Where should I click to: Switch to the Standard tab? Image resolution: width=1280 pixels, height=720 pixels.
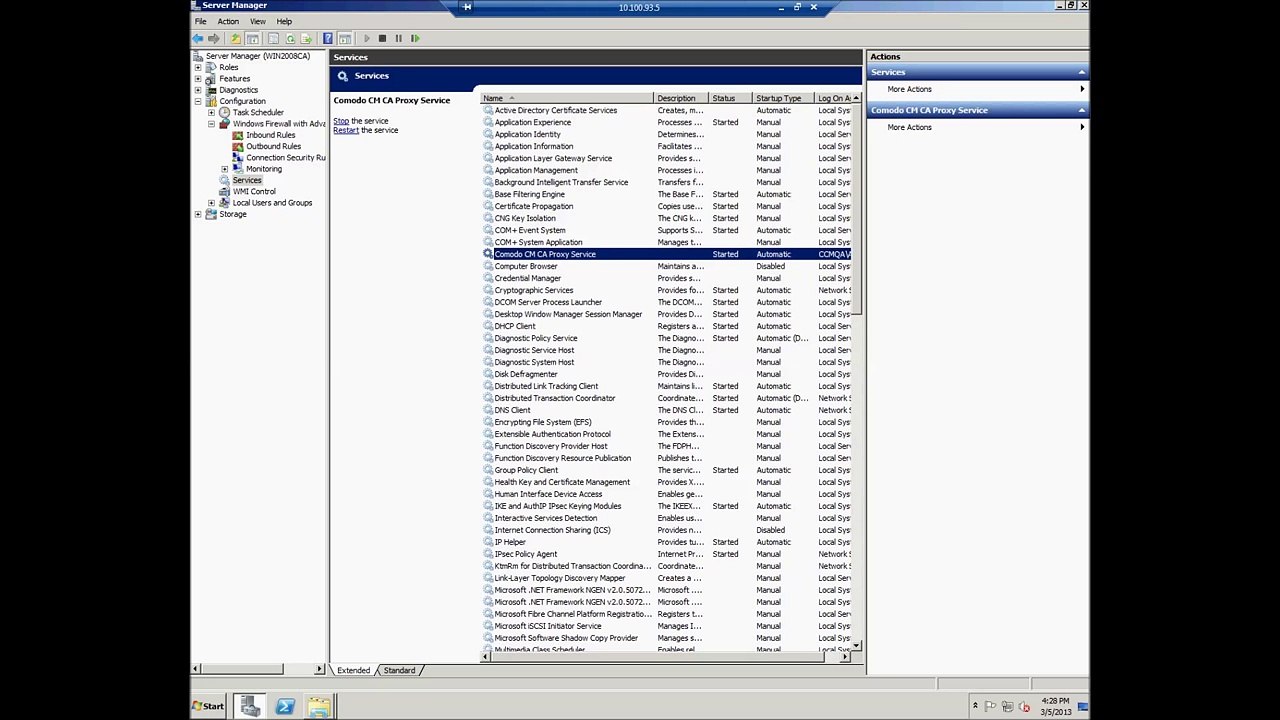[399, 670]
